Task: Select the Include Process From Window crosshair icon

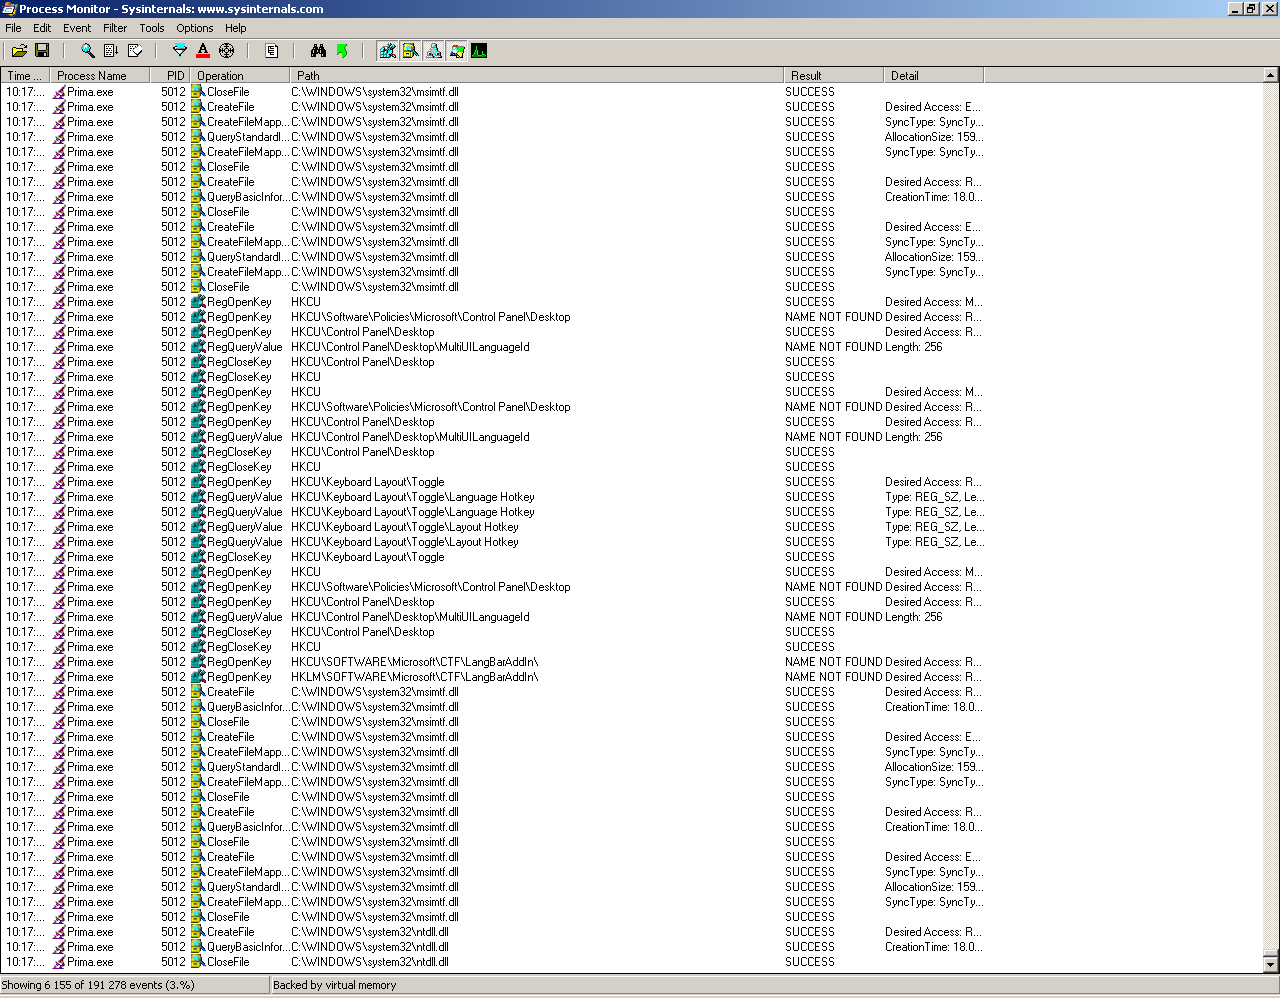Action: (x=227, y=51)
